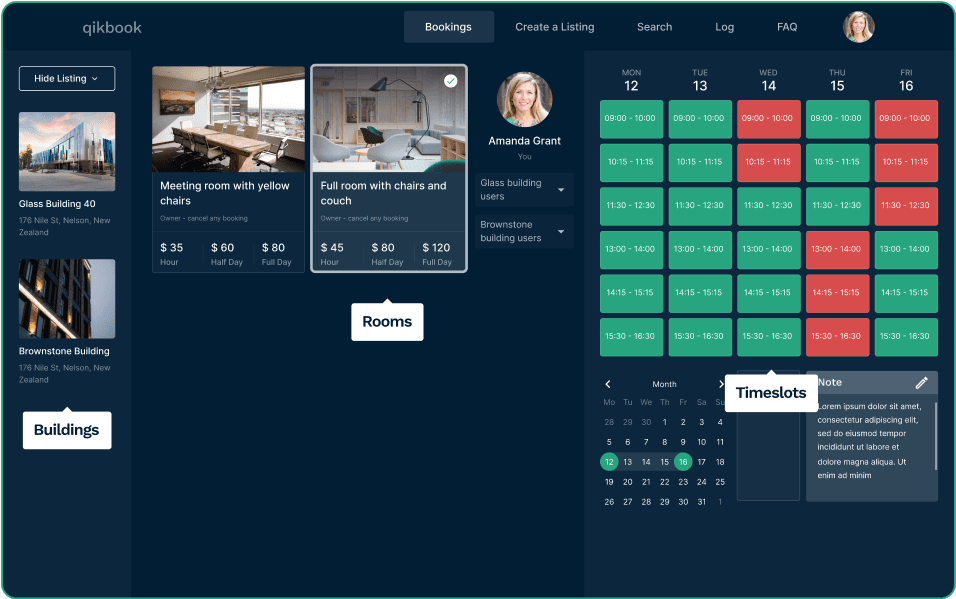
Task: Click the pencil edit icon in Note
Action: [921, 382]
